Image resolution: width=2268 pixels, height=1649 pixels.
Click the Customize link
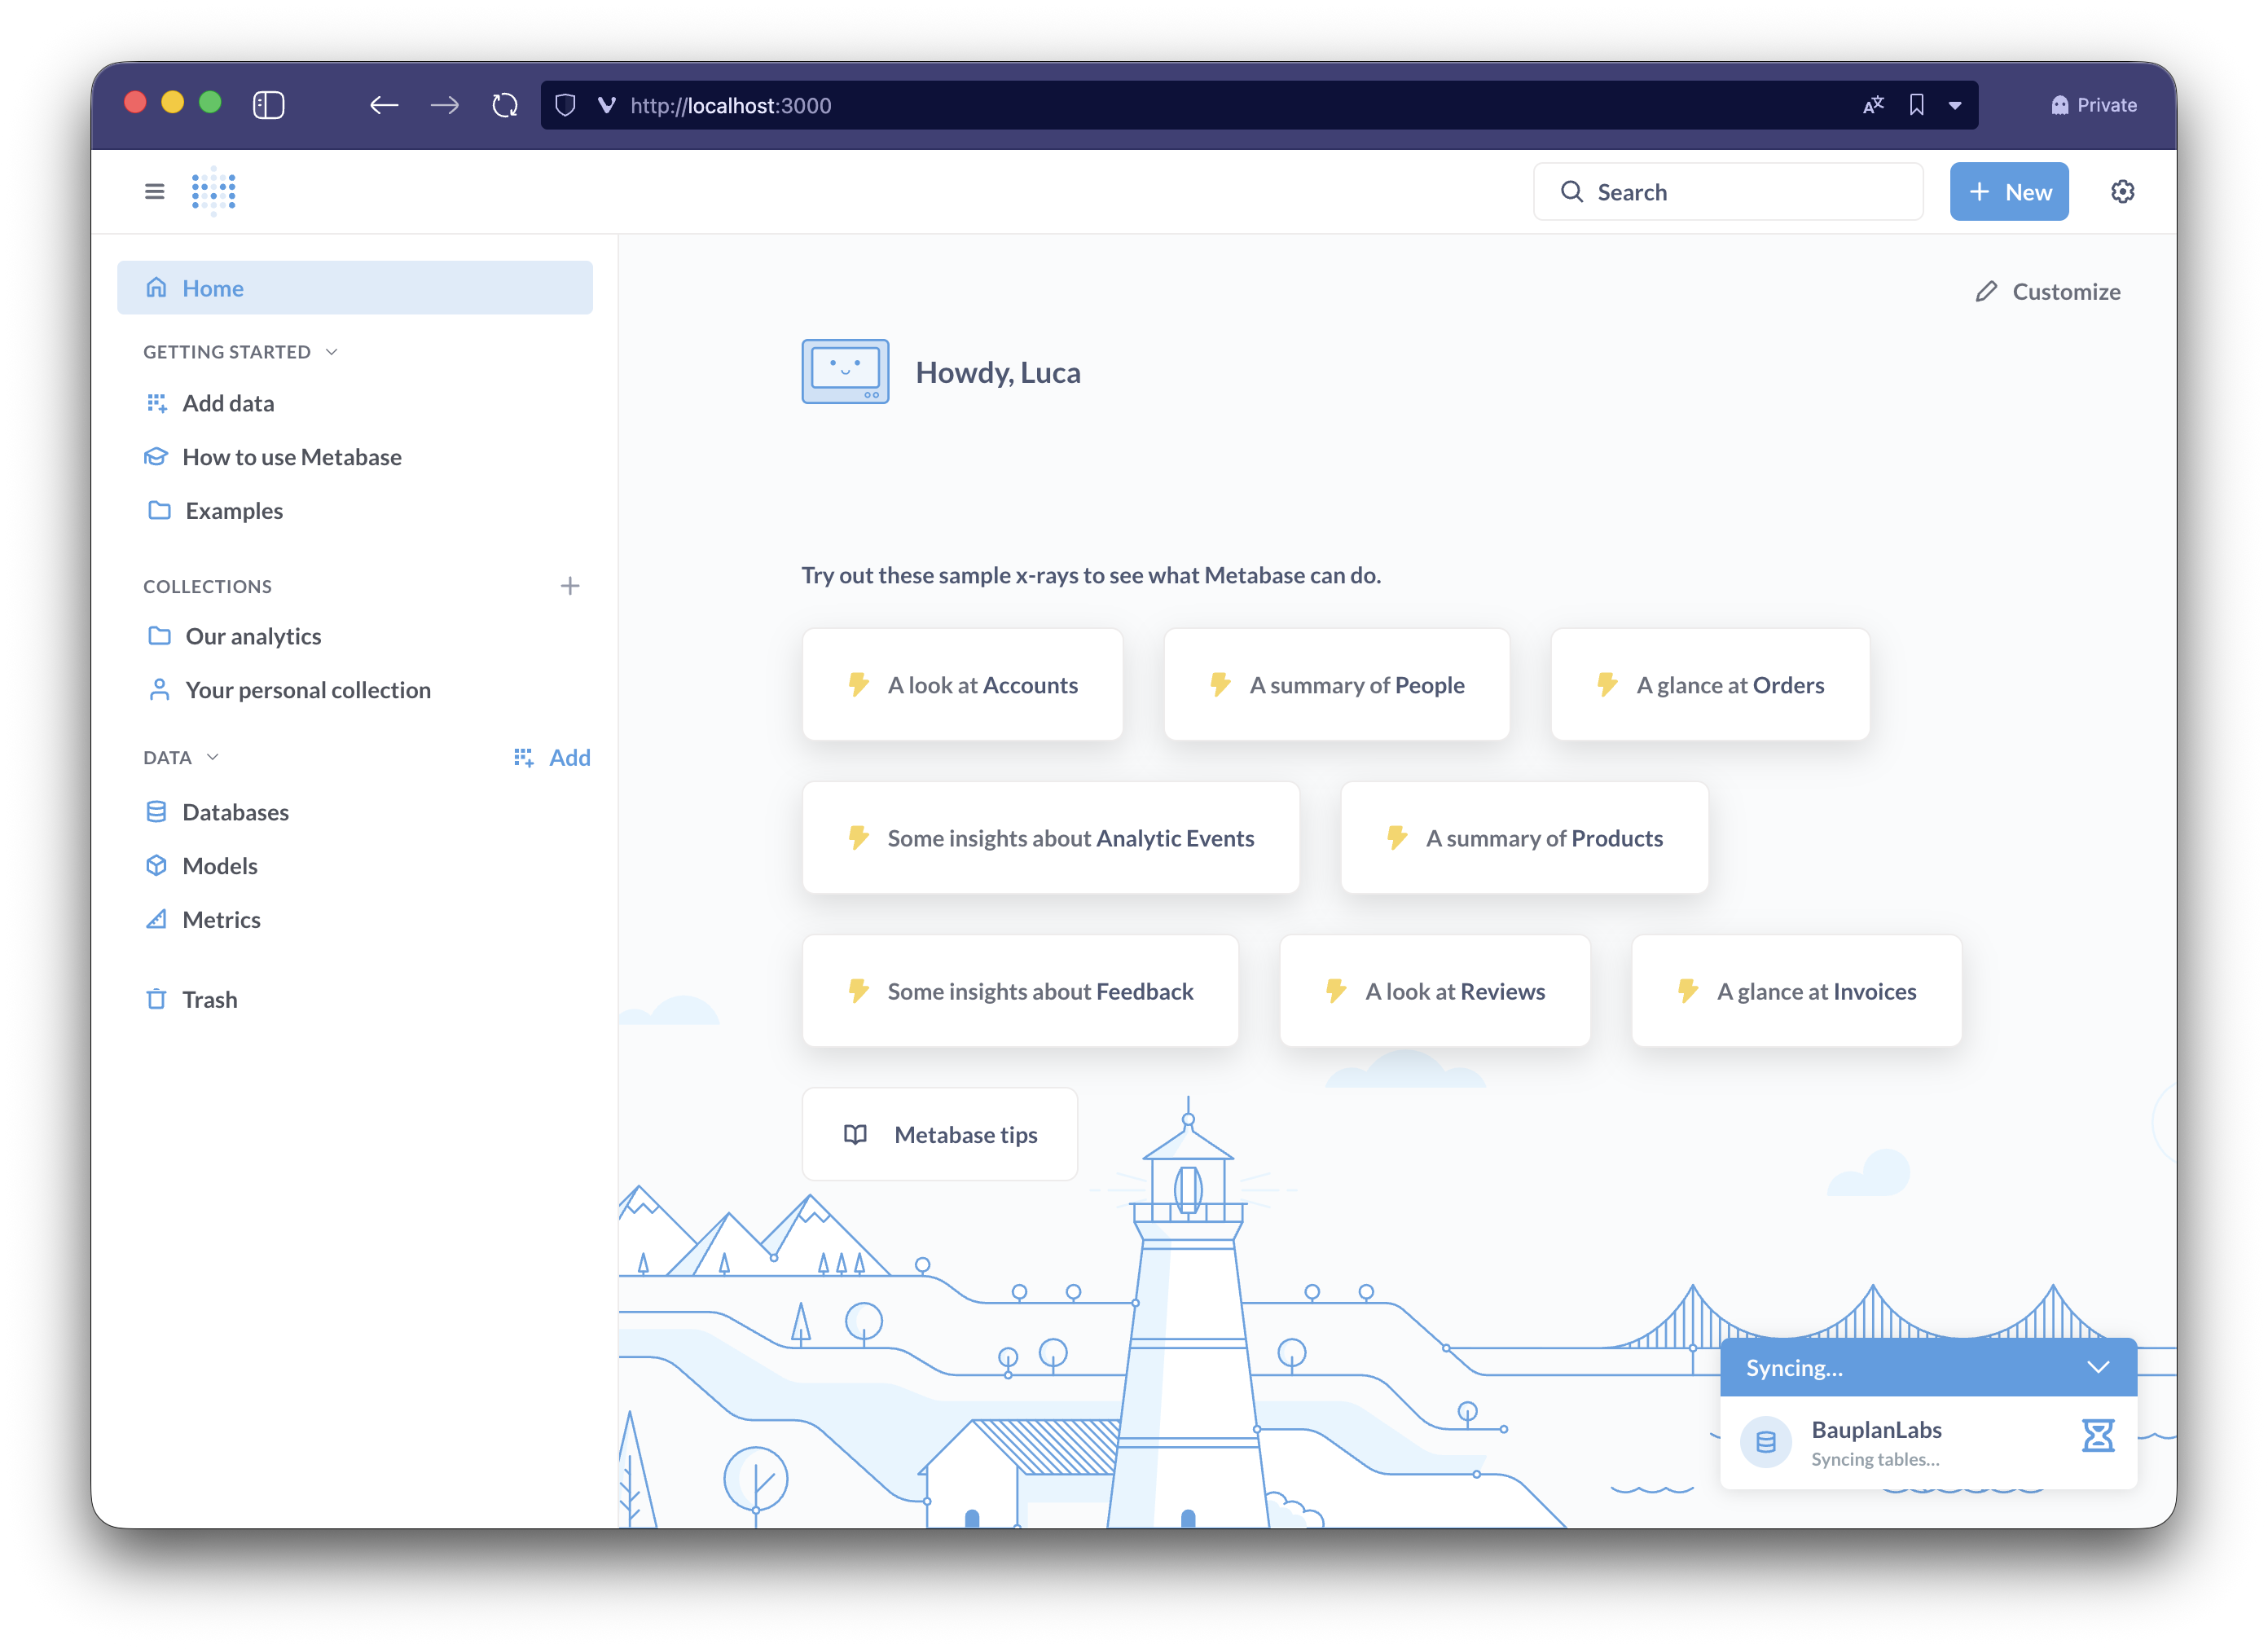pos(2047,291)
